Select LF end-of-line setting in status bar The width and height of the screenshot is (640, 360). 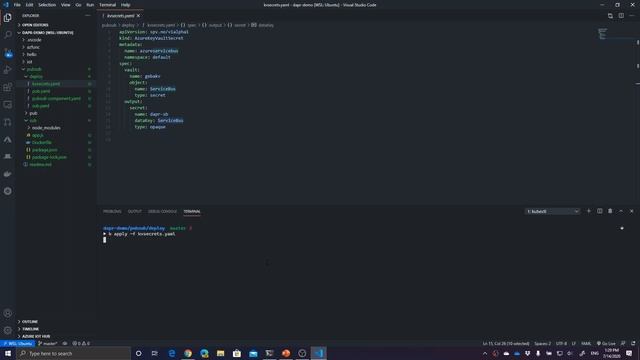pos(573,343)
